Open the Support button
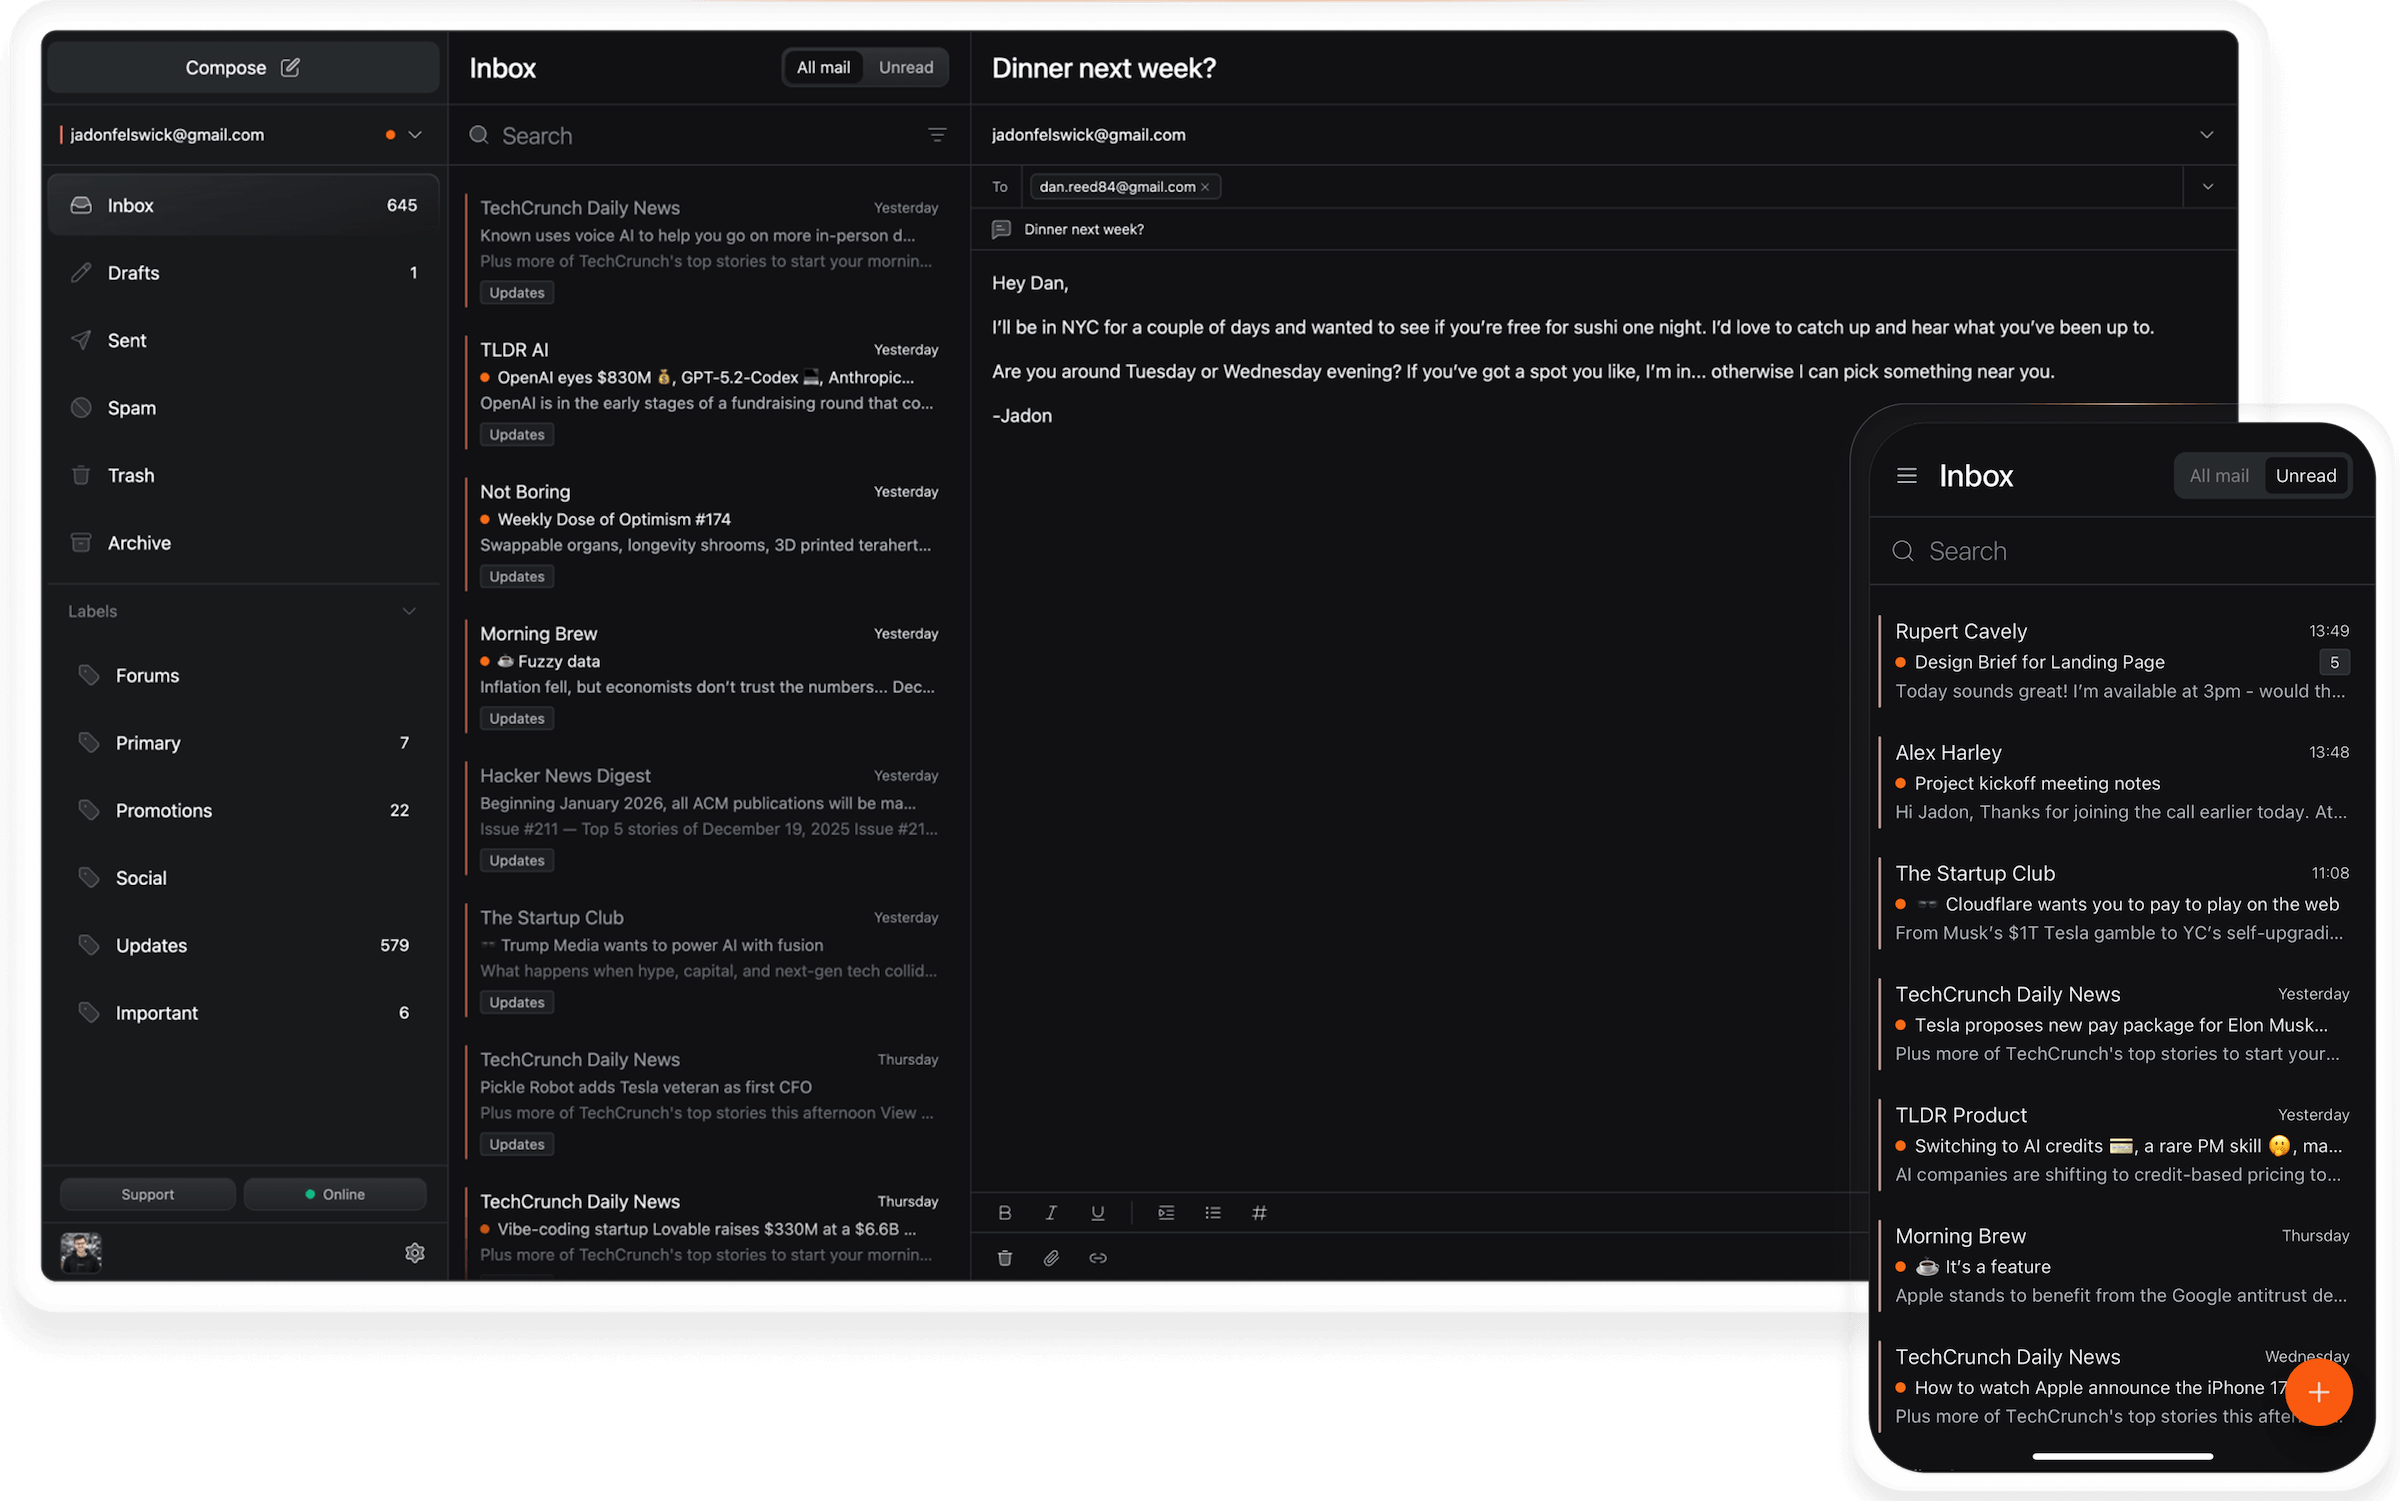The height and width of the screenshot is (1501, 2400). click(147, 1193)
